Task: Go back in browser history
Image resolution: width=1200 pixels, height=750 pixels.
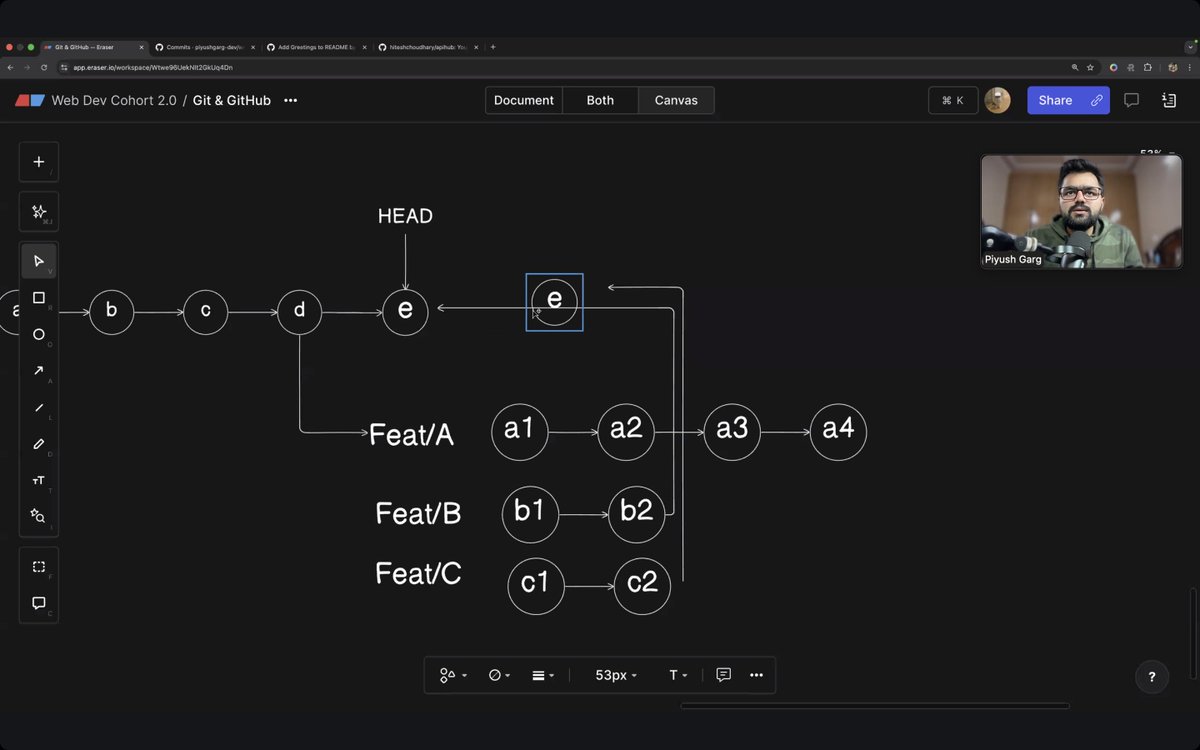Action: tap(10, 67)
